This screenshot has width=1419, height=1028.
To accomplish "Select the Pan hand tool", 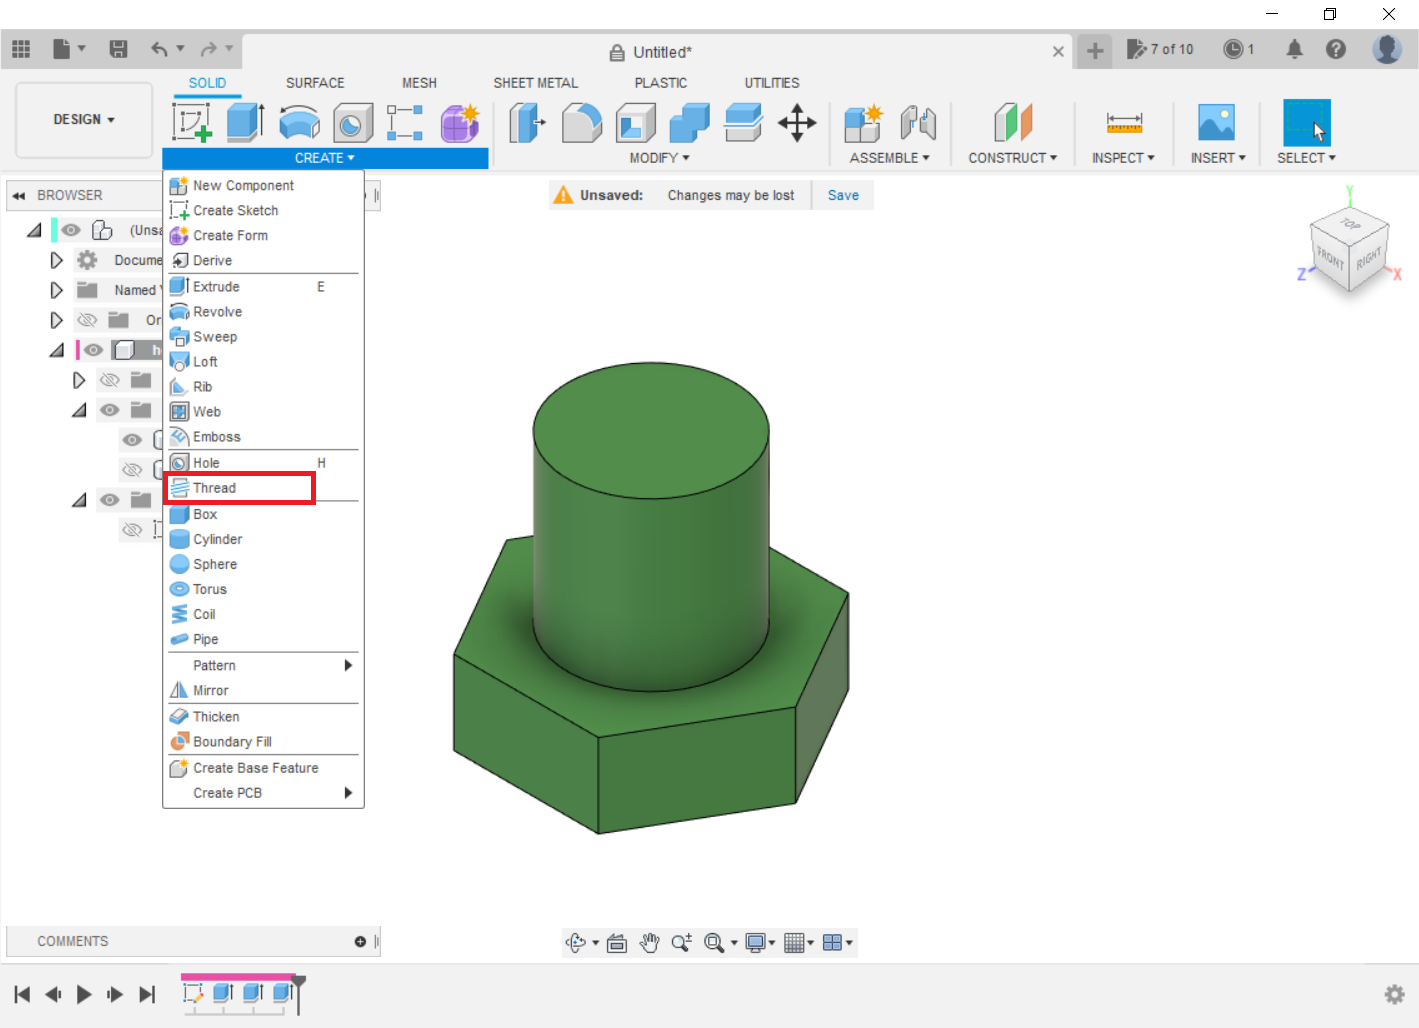I will (650, 943).
